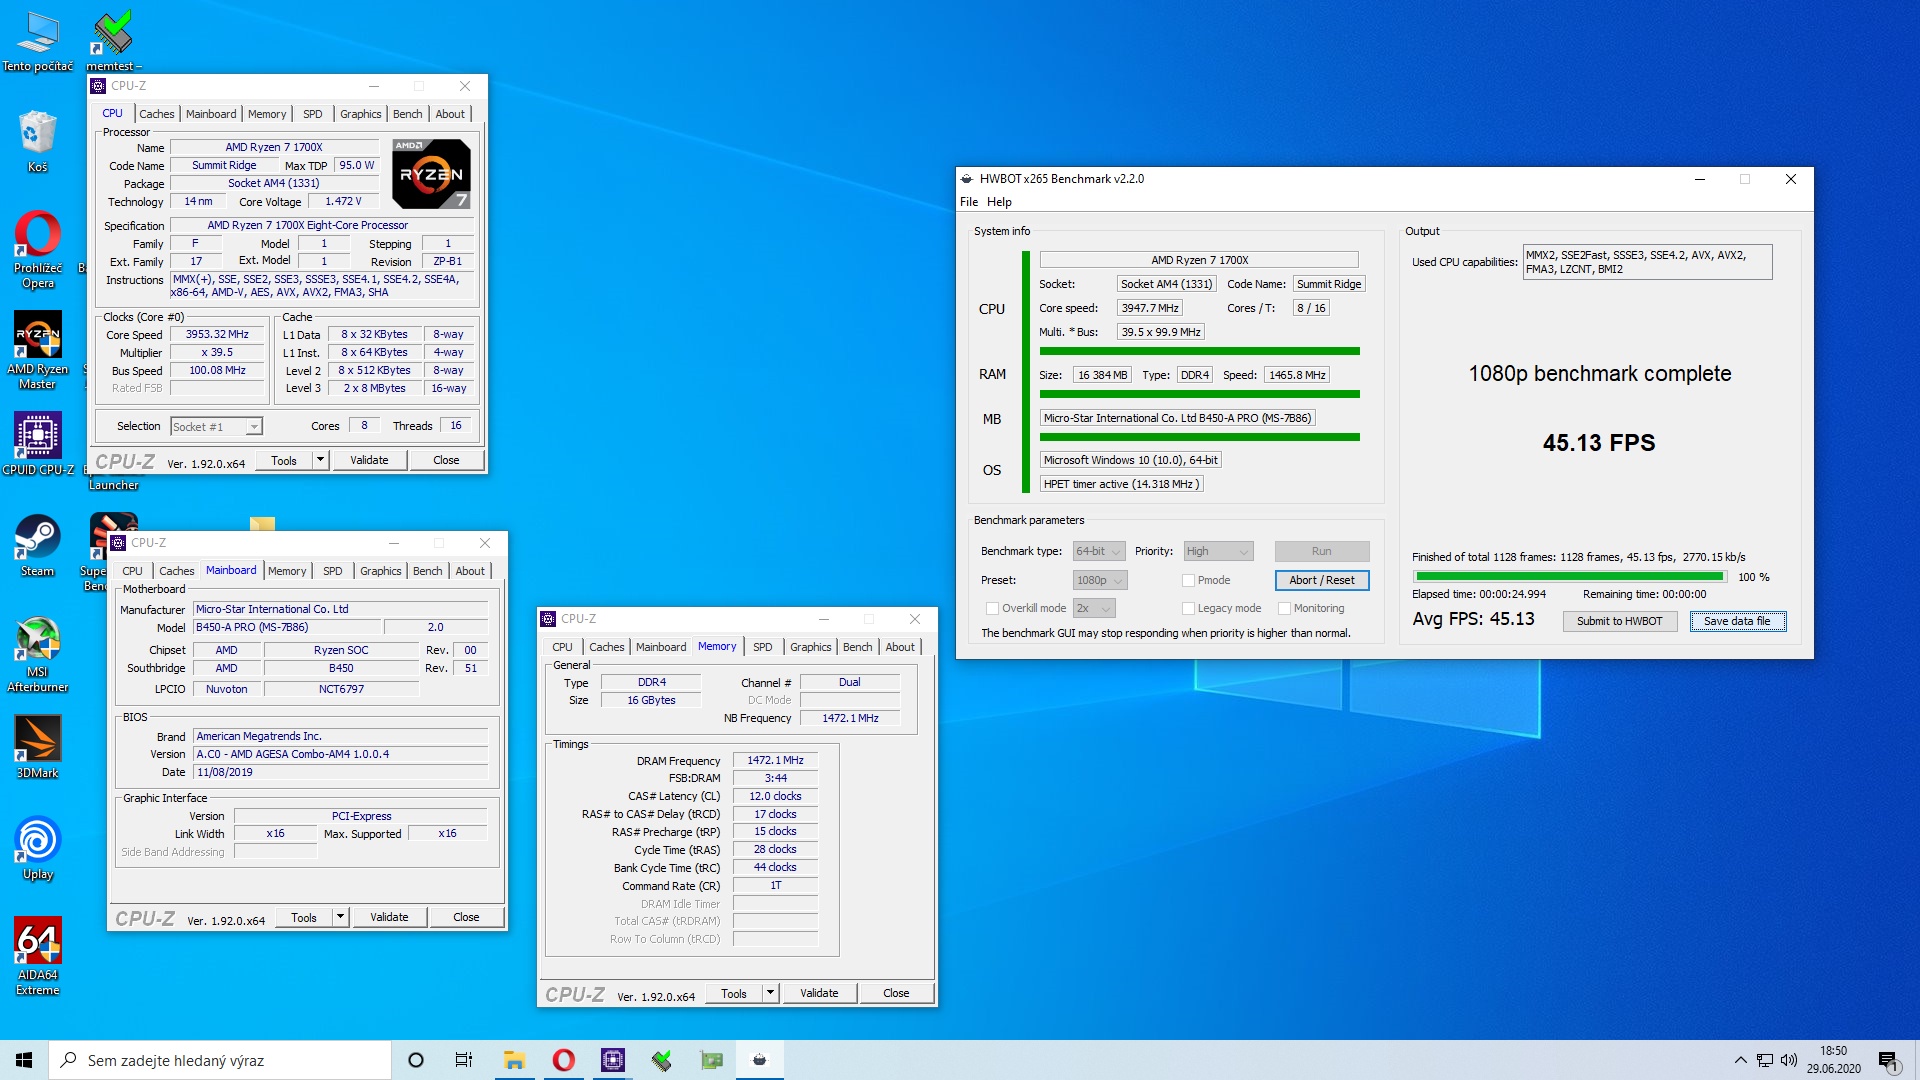Click the Used CPU capabilities text box
This screenshot has height=1080, width=1920.
point(1647,262)
